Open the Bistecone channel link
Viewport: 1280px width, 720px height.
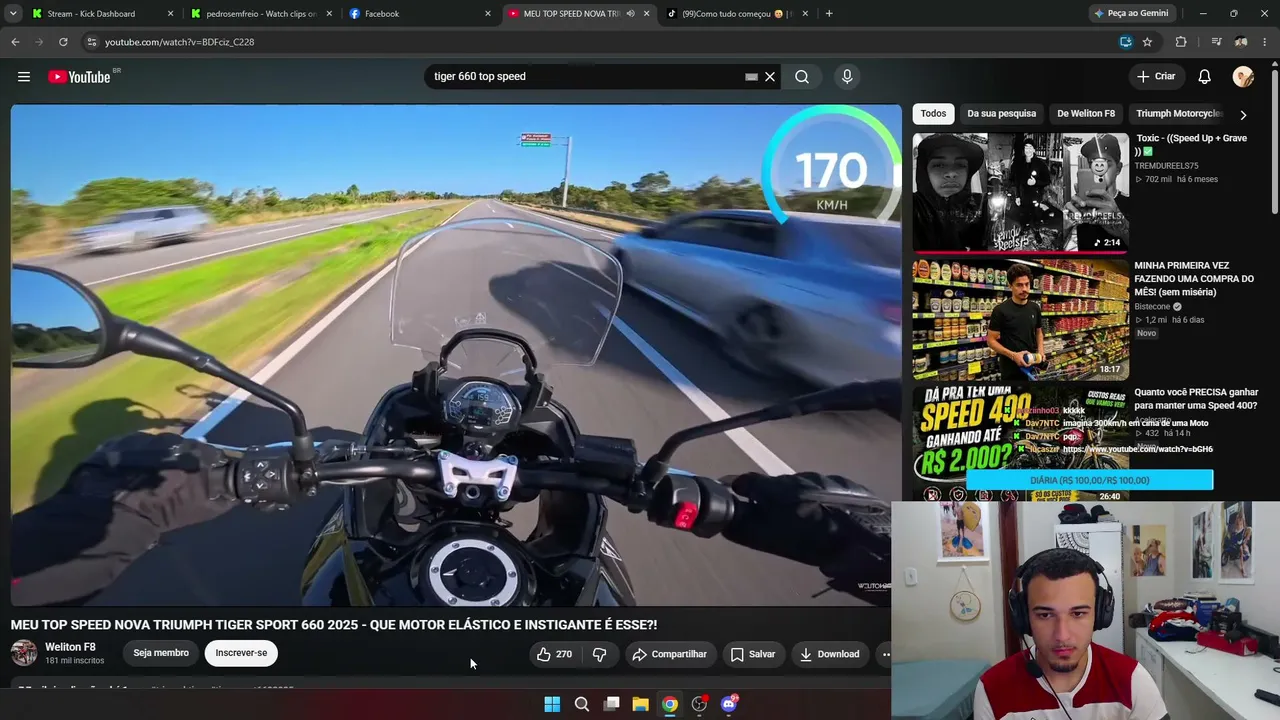[x=1152, y=306]
